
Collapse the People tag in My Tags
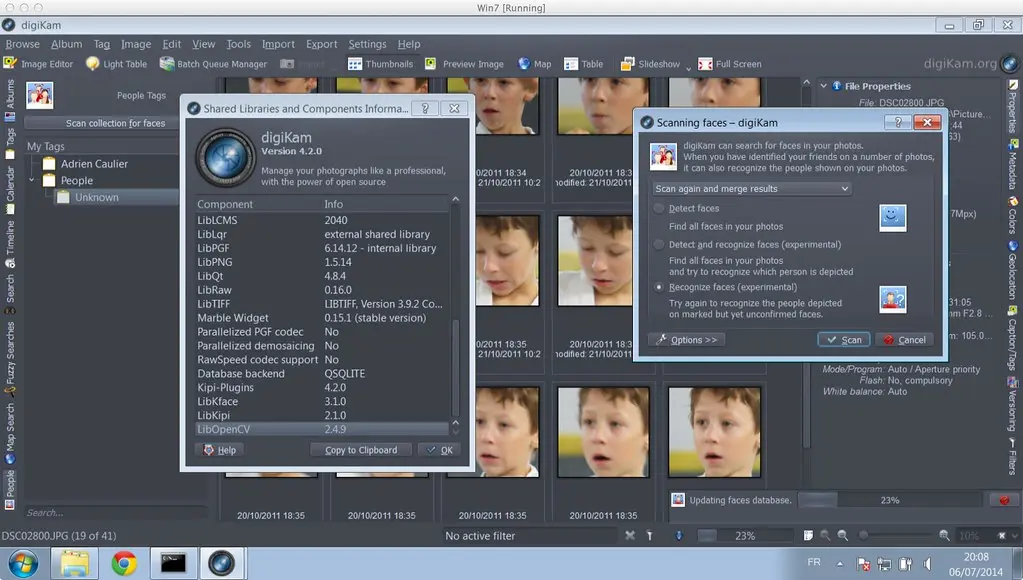31,180
